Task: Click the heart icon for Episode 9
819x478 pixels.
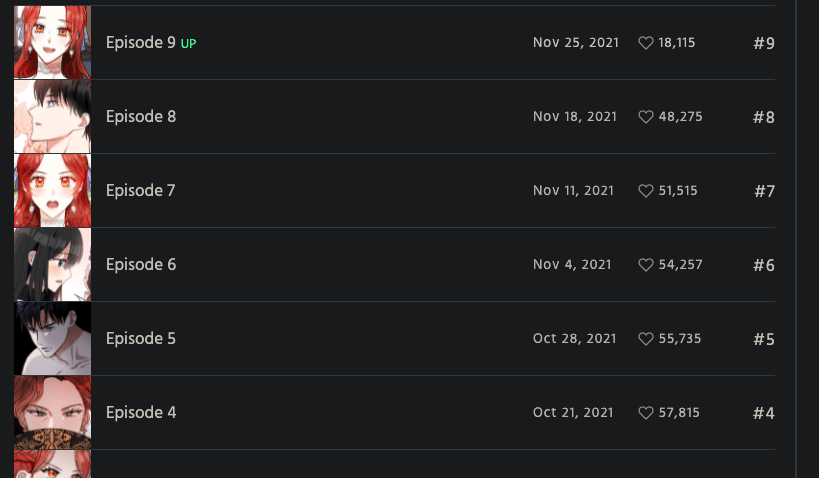Action: tap(645, 43)
